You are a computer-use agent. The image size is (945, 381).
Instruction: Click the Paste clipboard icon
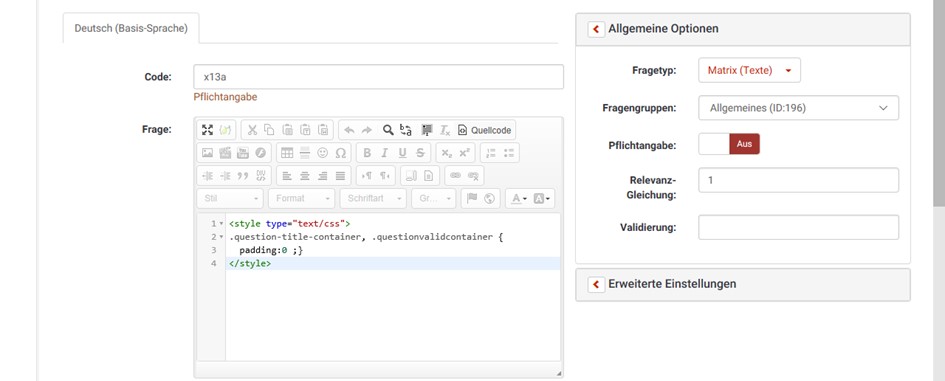[287, 130]
